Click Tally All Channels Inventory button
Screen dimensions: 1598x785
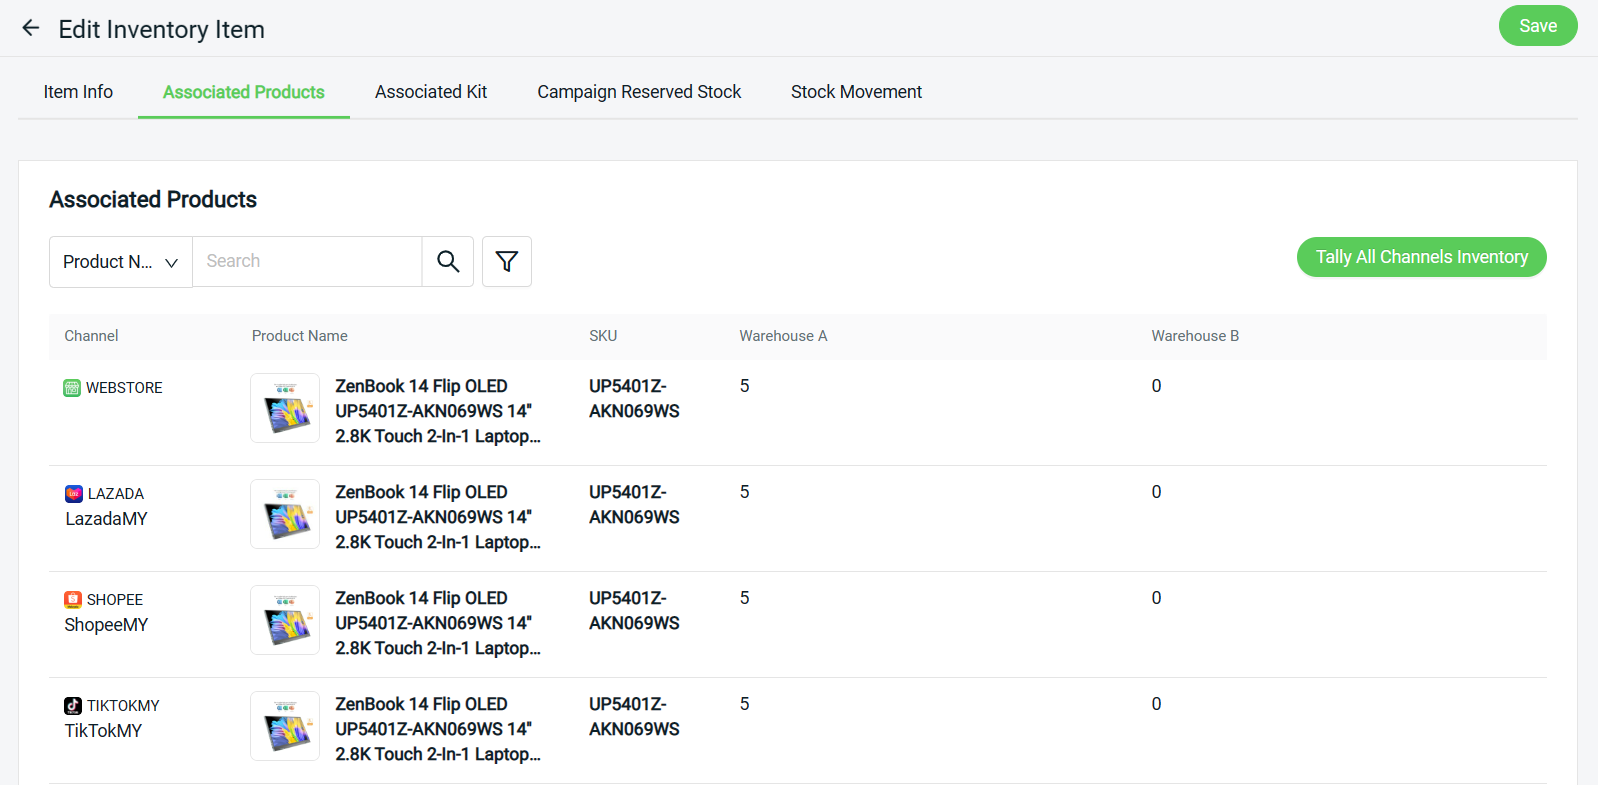[1421, 257]
